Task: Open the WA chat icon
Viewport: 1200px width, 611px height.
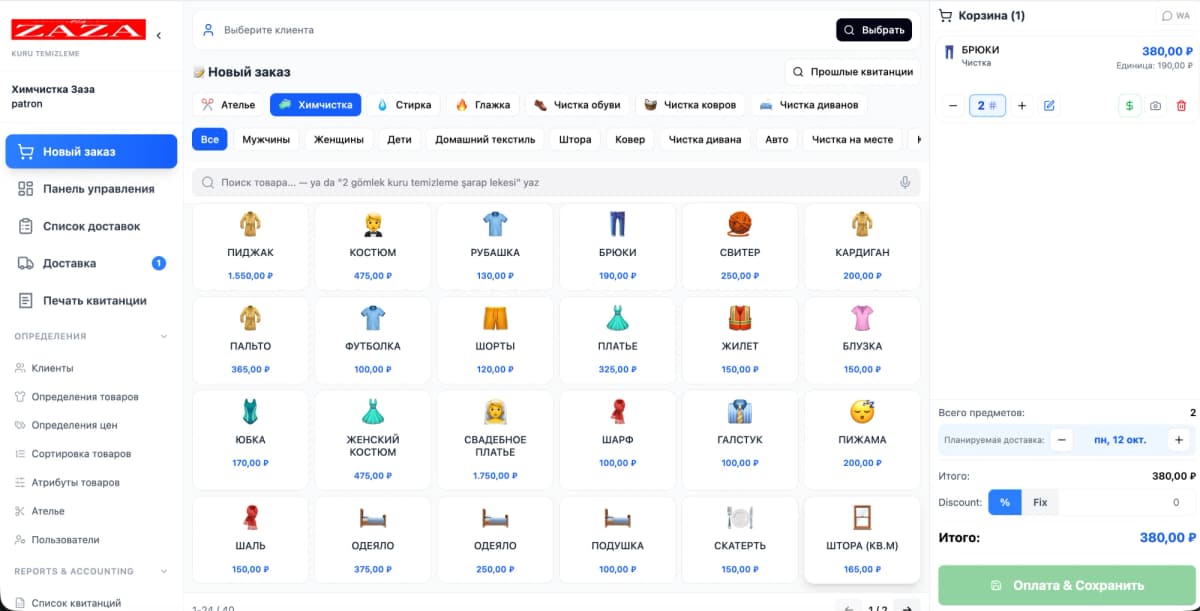Action: click(x=1175, y=16)
